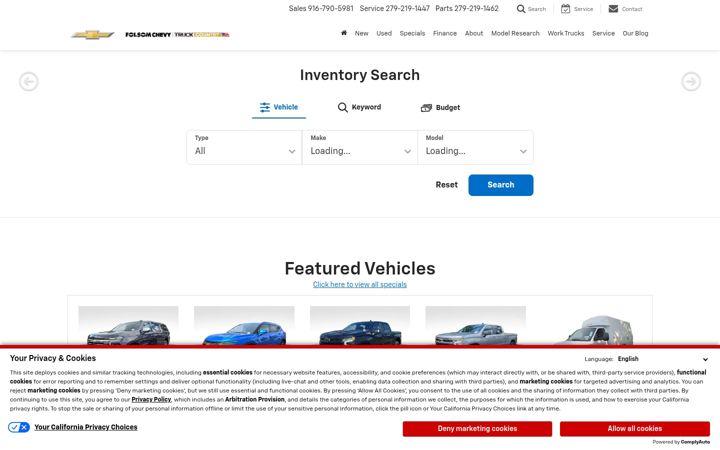Click the home icon in navigation

coord(343,33)
